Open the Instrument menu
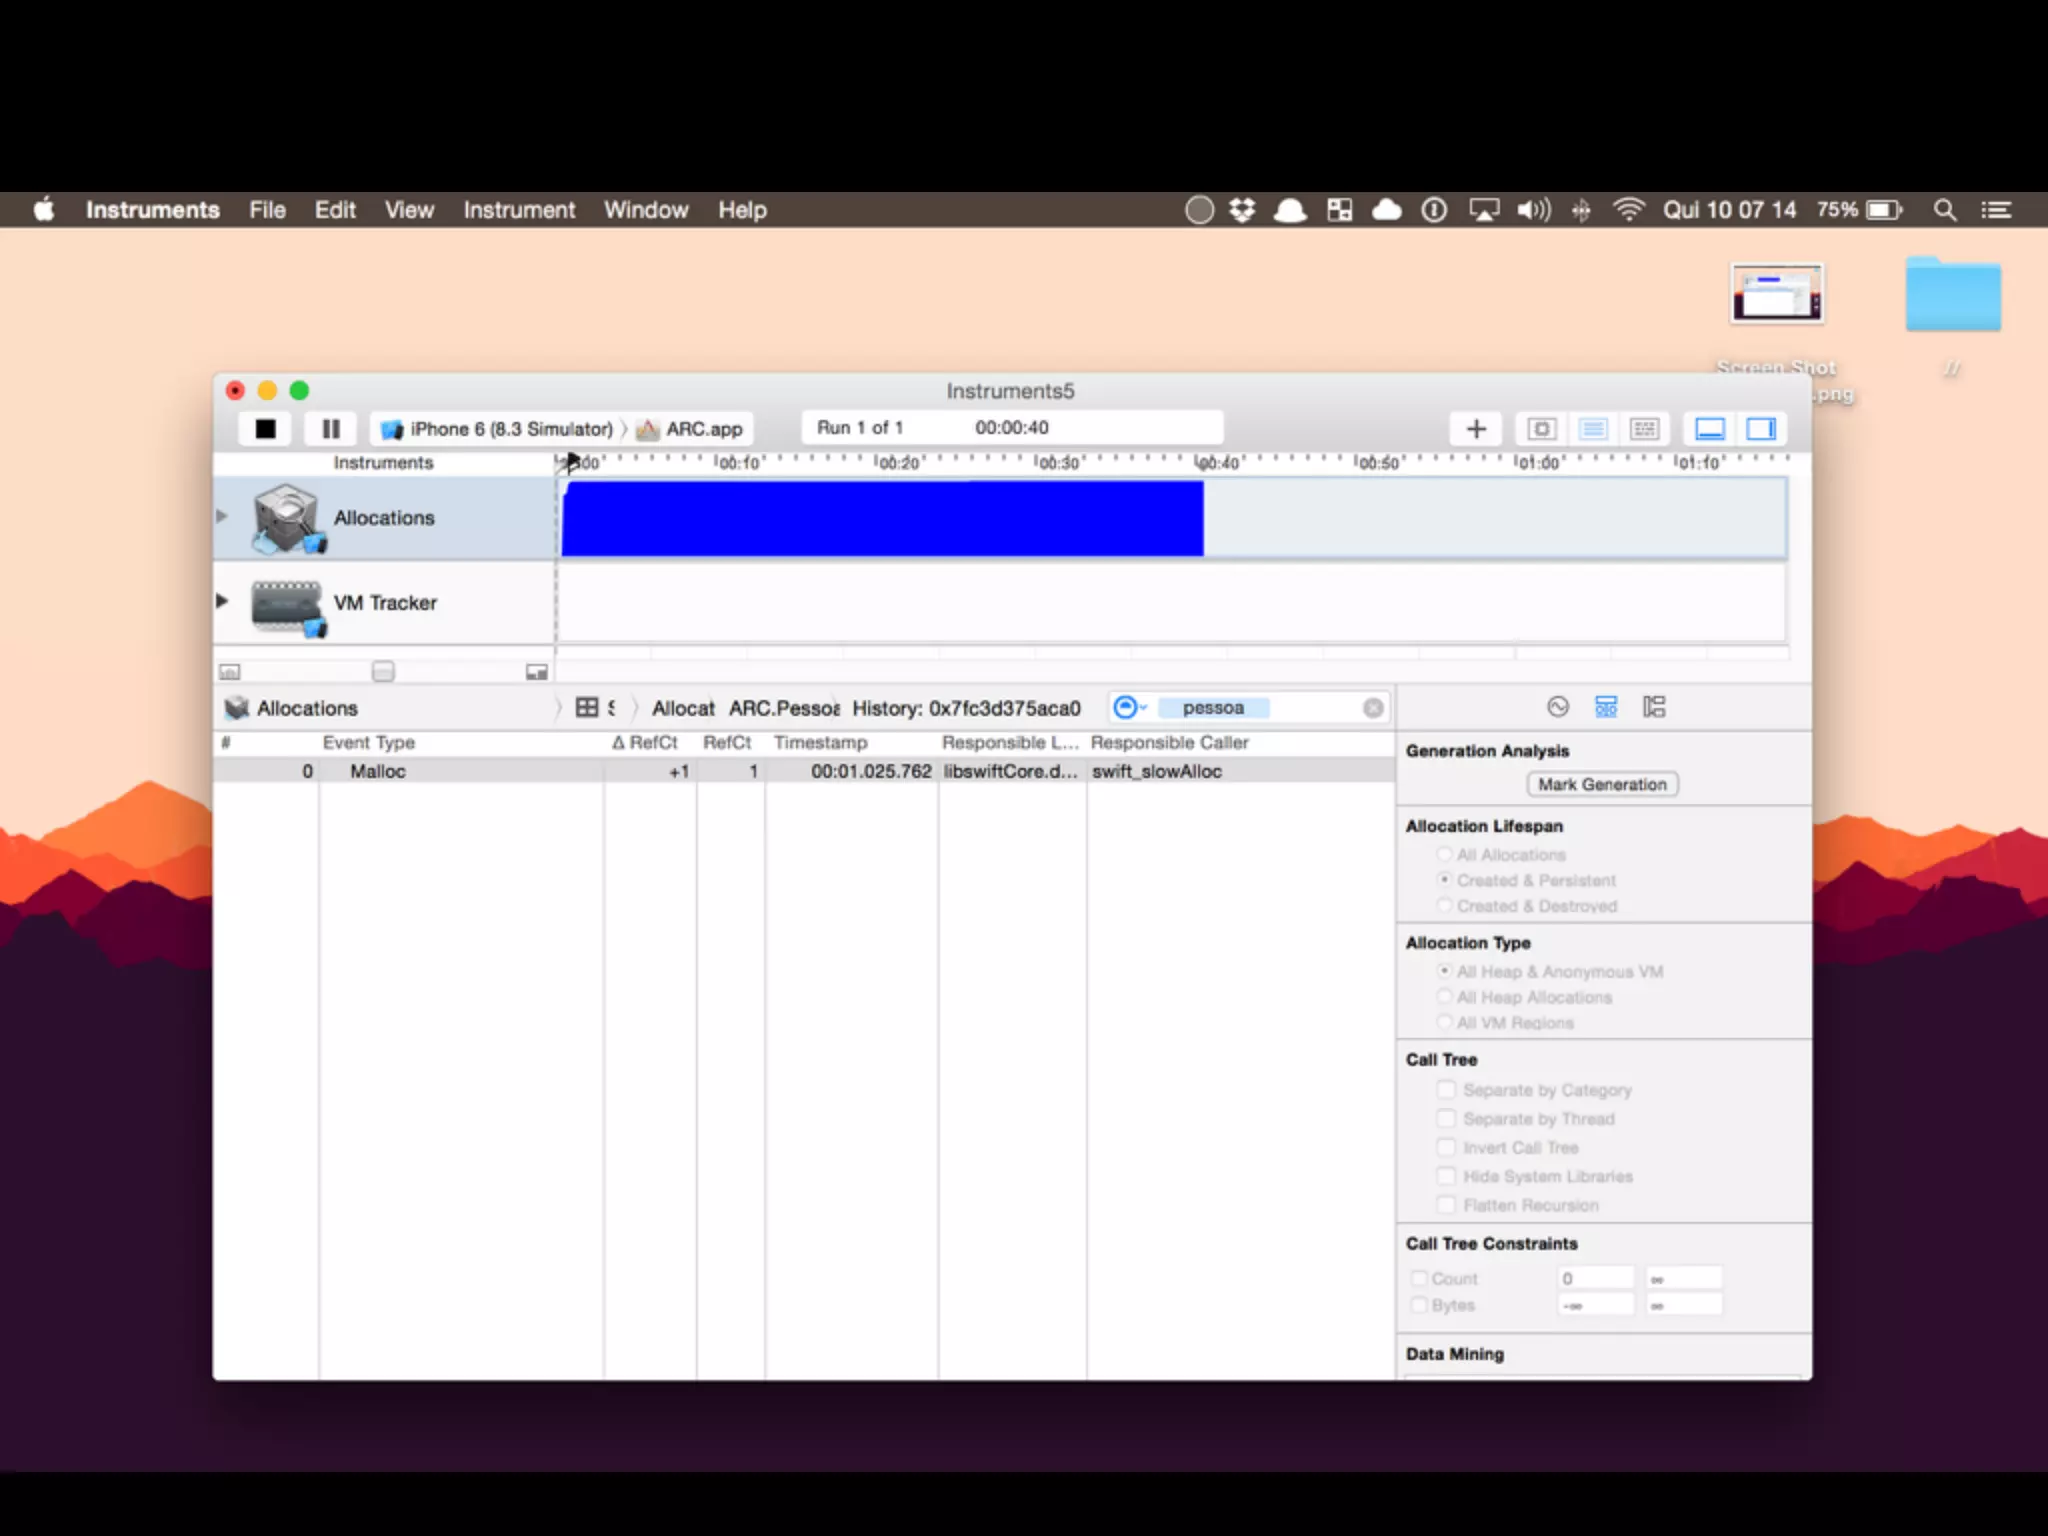The image size is (2048, 1536). pos(519,210)
